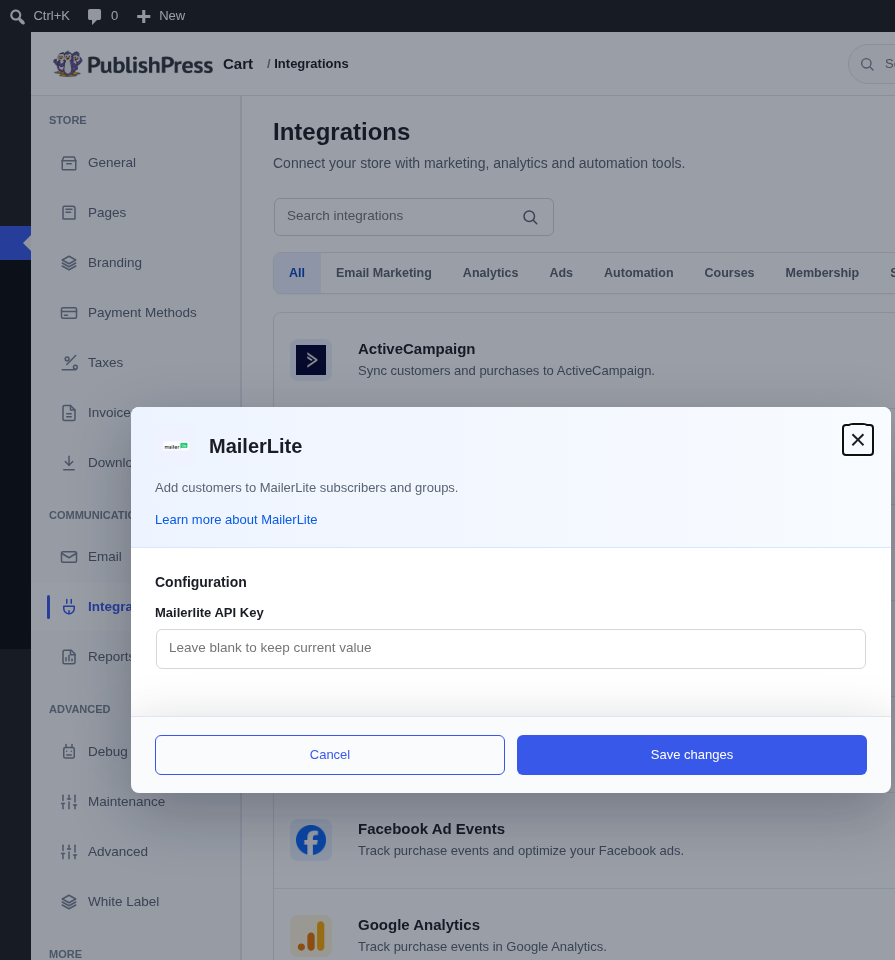Open the Membership tab
Viewport: 895px width, 960px height.
pos(822,273)
